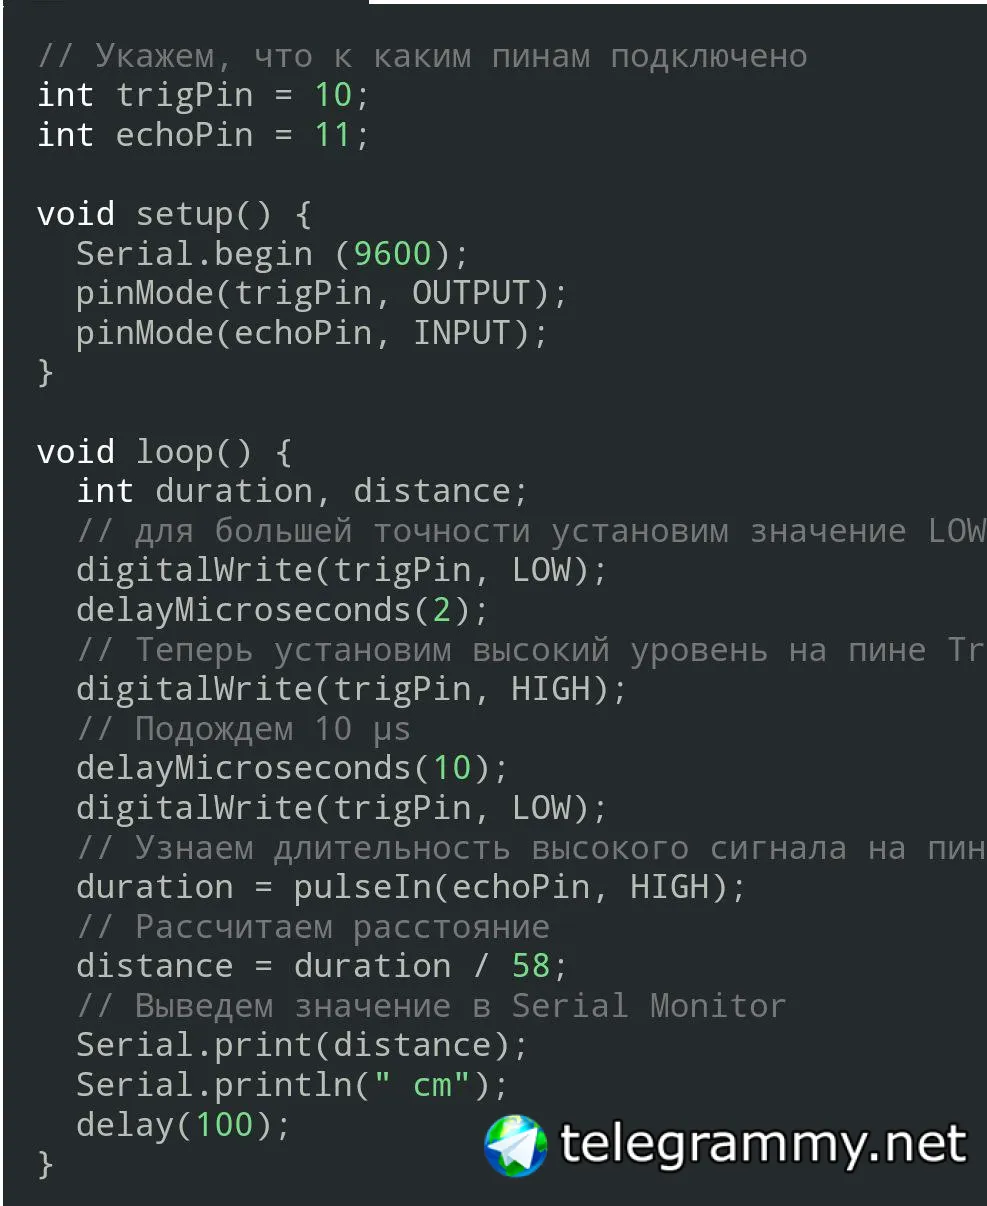Click the first comment line at the top

pyautogui.click(x=421, y=56)
